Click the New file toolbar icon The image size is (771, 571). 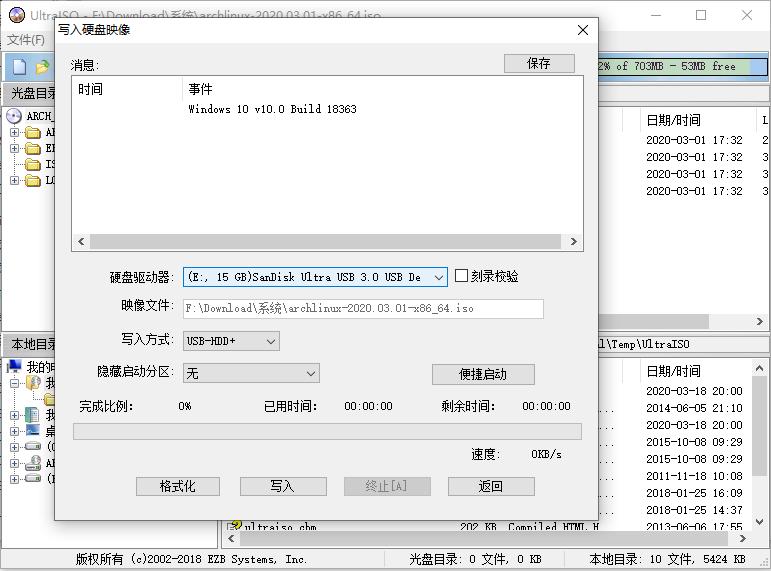(20, 67)
